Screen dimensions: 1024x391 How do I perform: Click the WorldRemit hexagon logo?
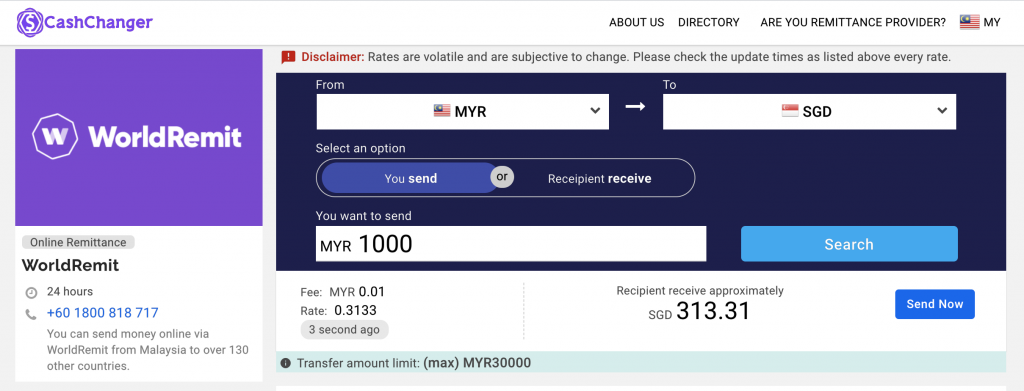point(55,136)
